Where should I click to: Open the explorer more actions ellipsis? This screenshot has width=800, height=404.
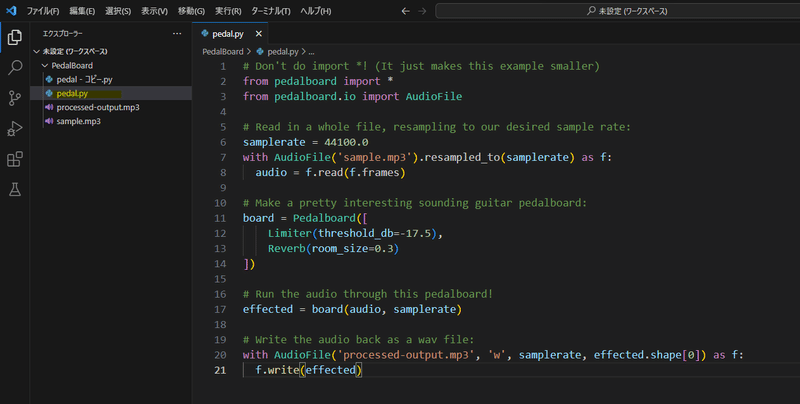tap(177, 34)
